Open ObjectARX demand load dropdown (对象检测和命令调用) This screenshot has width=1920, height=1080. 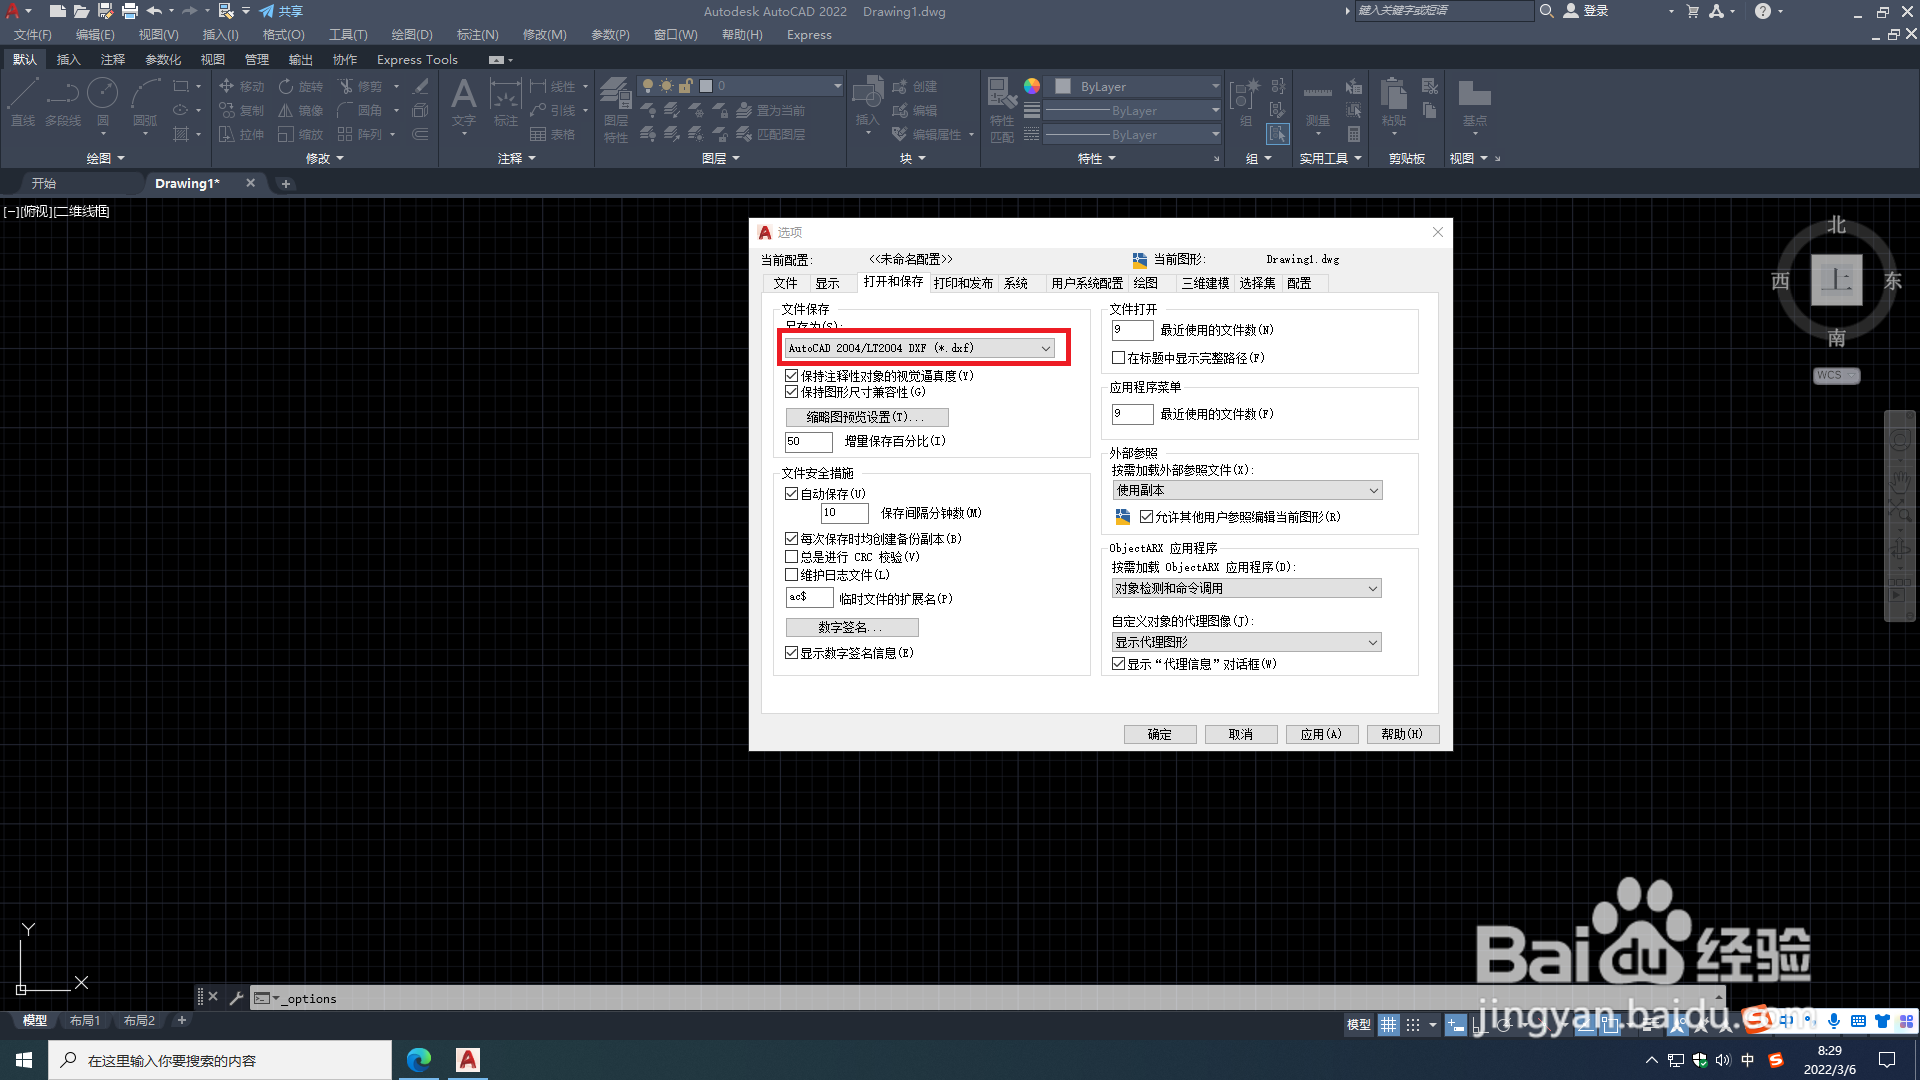1247,589
